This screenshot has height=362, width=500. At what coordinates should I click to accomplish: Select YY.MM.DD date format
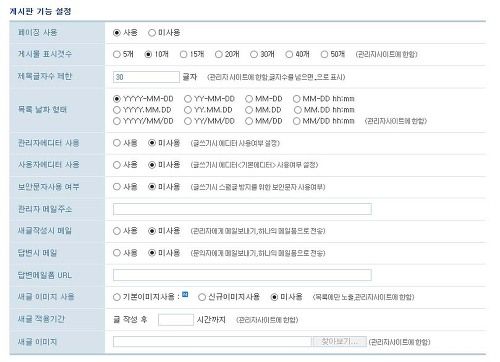pyautogui.click(x=188, y=110)
